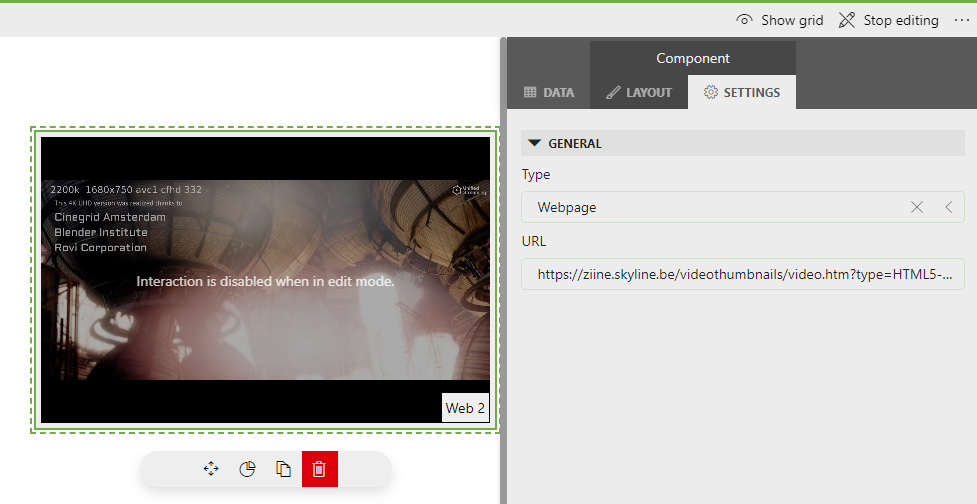Image resolution: width=977 pixels, height=504 pixels.
Task: Click Stop editing button
Action: pos(889,21)
